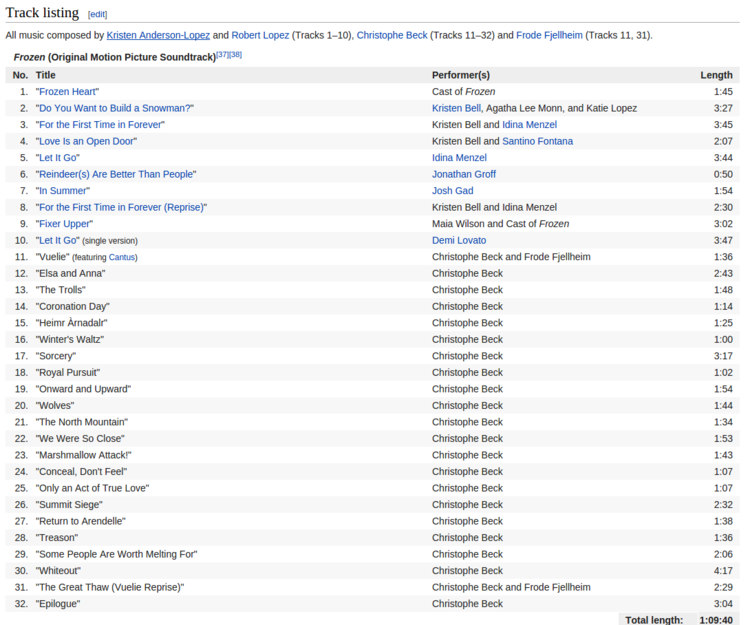
Task: Open the Cantus link in track 11
Action: [x=121, y=257]
